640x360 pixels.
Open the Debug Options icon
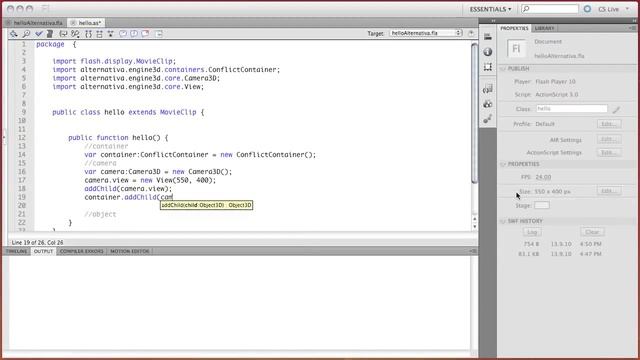coord(75,34)
